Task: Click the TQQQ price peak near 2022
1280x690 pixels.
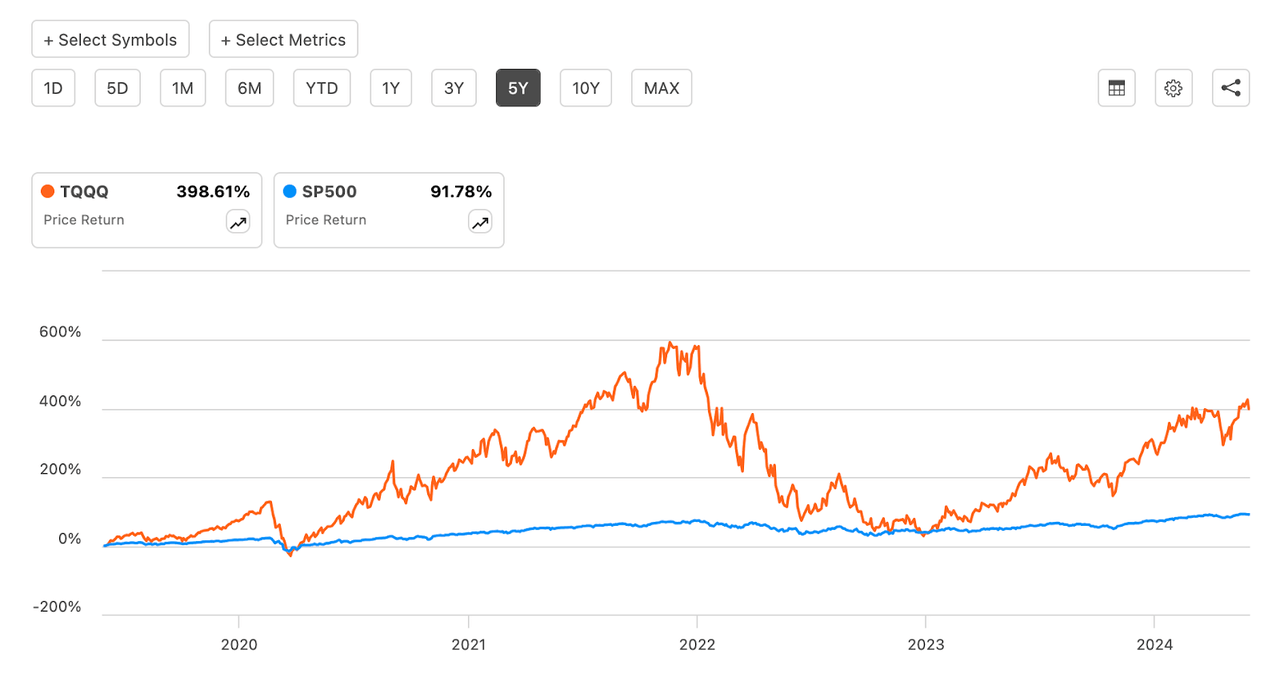Action: pos(669,343)
